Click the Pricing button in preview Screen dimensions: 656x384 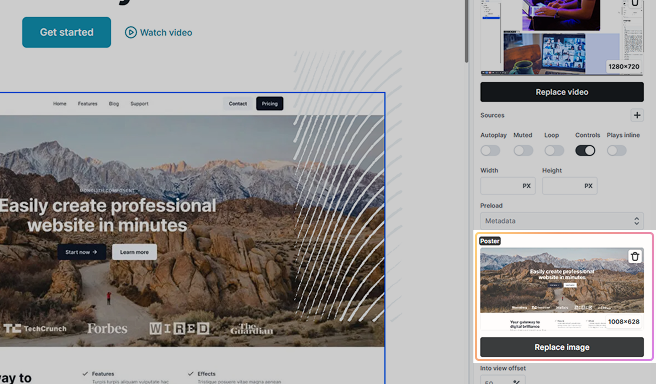[269, 104]
